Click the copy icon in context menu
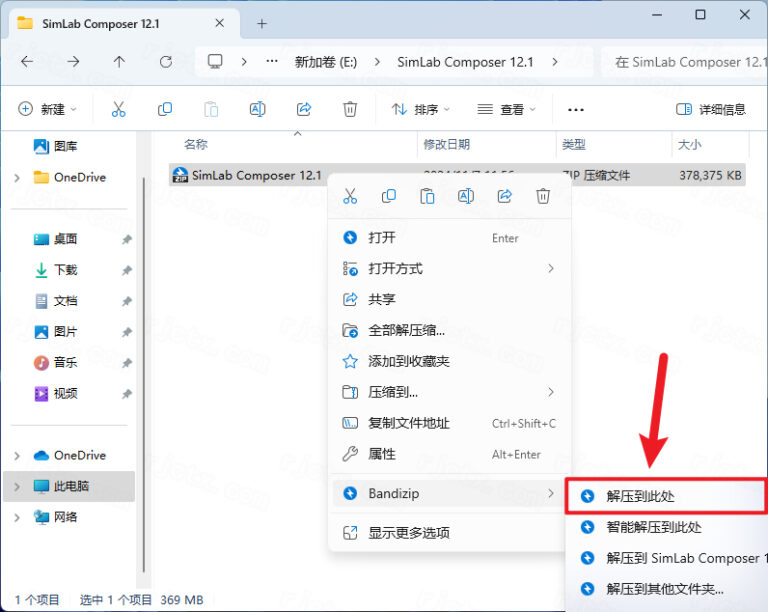The width and height of the screenshot is (768, 612). click(389, 196)
